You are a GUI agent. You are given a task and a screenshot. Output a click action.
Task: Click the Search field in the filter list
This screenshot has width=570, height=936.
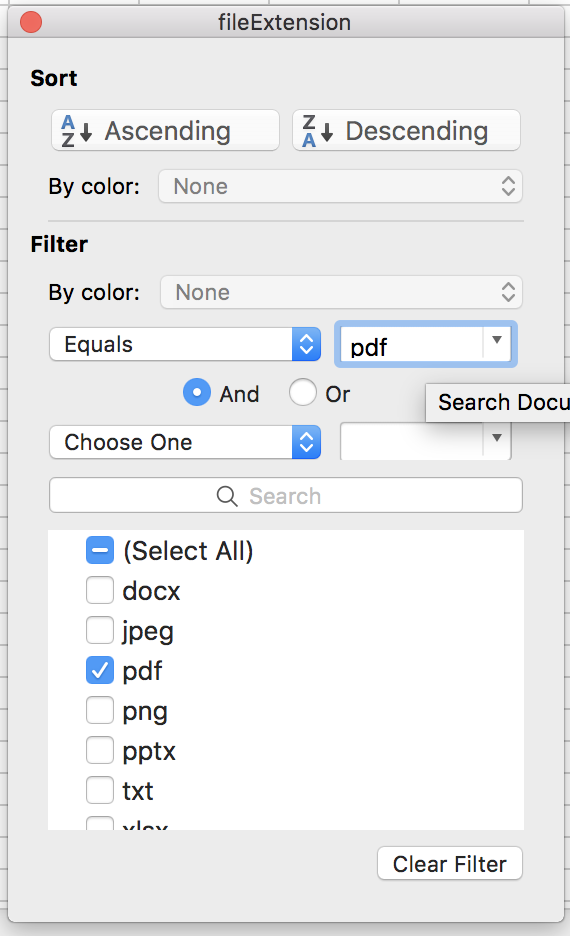point(286,495)
